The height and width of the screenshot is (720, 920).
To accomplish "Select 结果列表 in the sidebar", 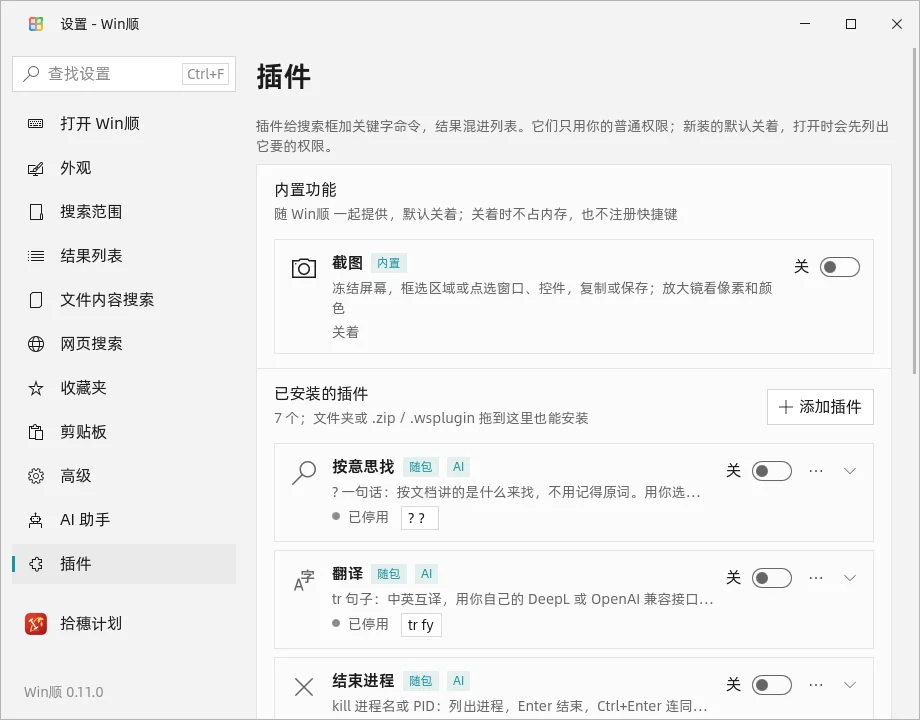I will click(124, 256).
